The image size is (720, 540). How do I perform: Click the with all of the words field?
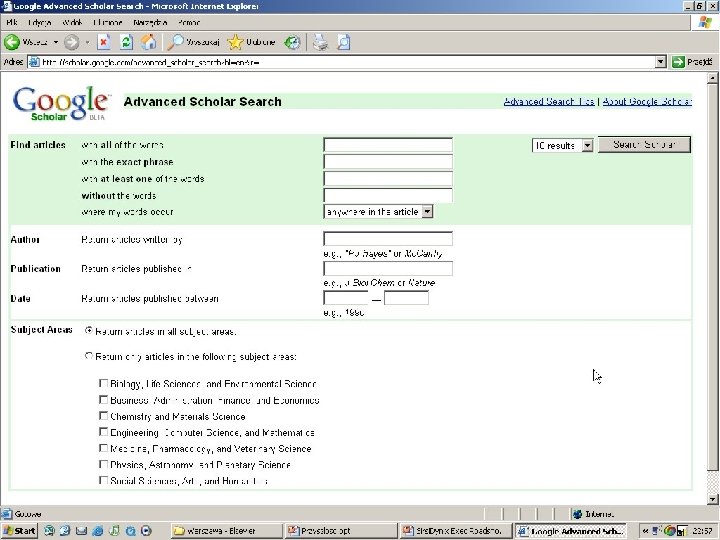click(x=388, y=145)
